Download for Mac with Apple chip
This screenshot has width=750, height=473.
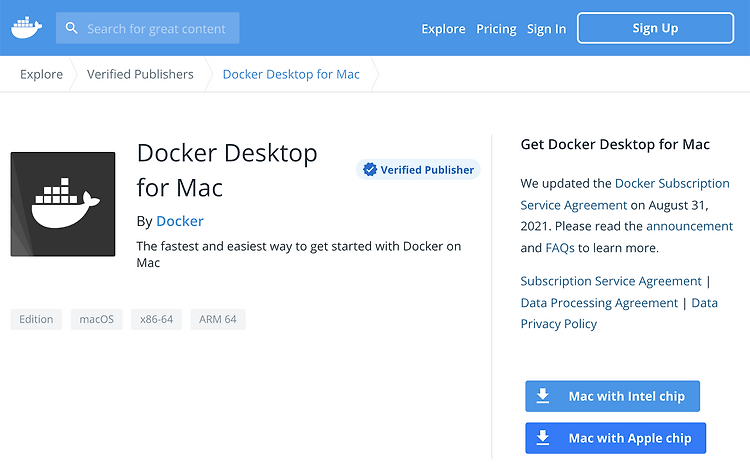coord(615,438)
